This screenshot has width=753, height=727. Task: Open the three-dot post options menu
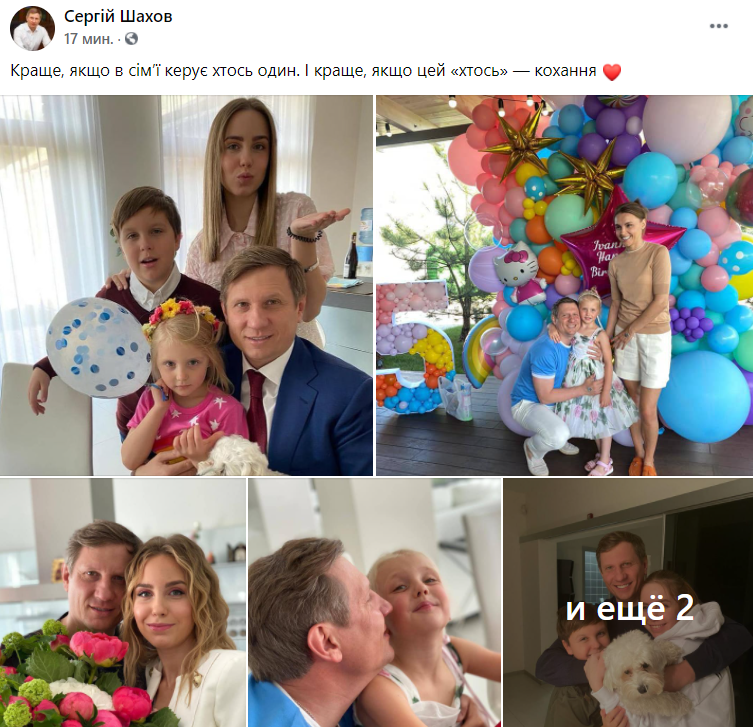pos(718,26)
